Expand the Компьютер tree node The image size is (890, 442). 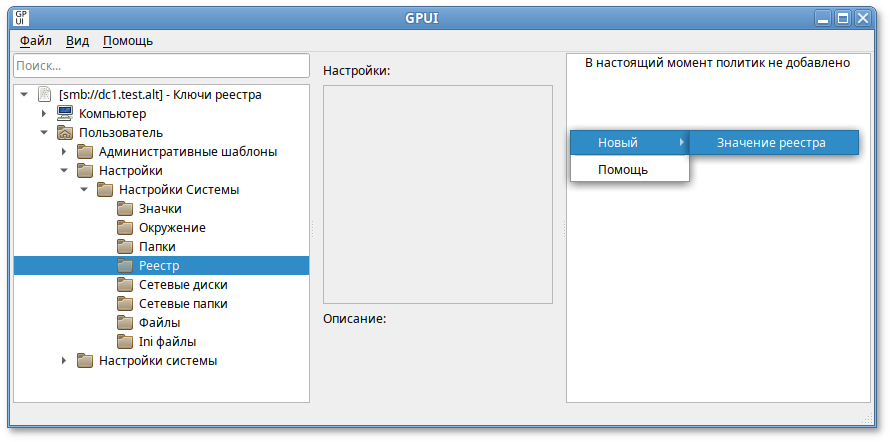44,114
